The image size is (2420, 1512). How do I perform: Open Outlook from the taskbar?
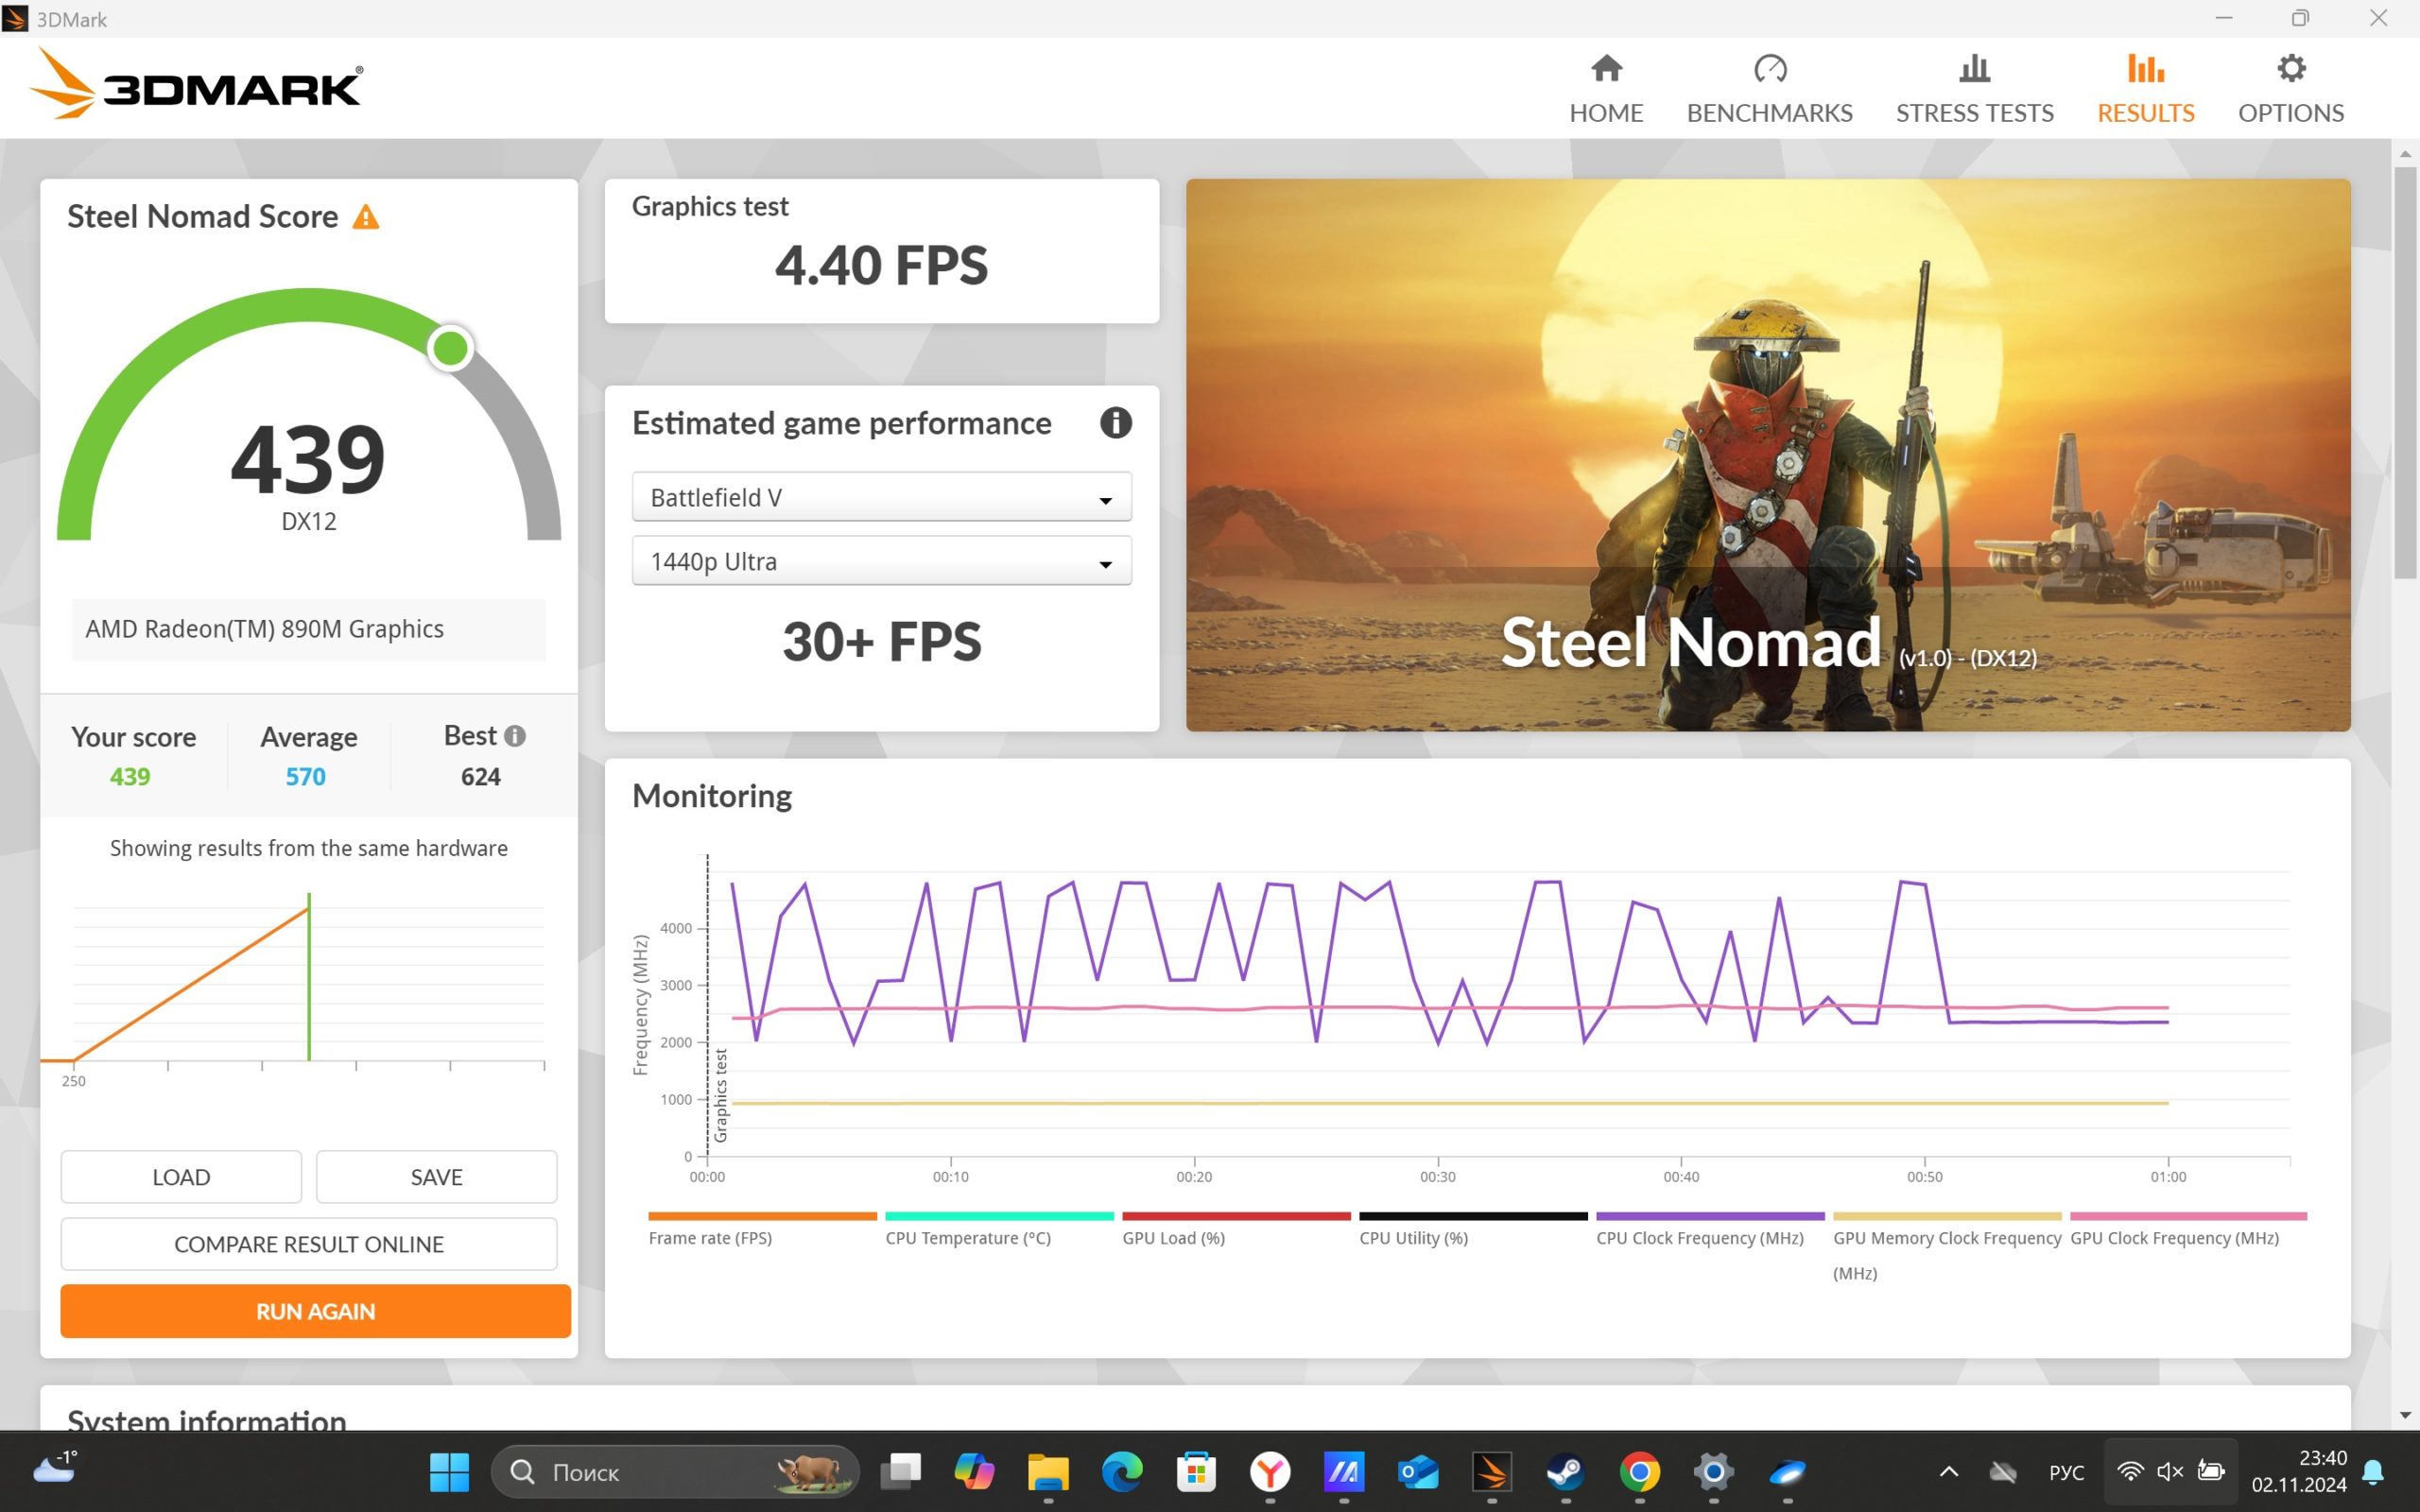point(1418,1472)
